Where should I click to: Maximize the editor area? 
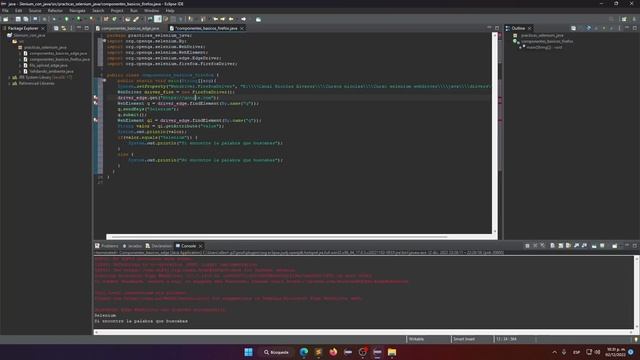(x=497, y=28)
